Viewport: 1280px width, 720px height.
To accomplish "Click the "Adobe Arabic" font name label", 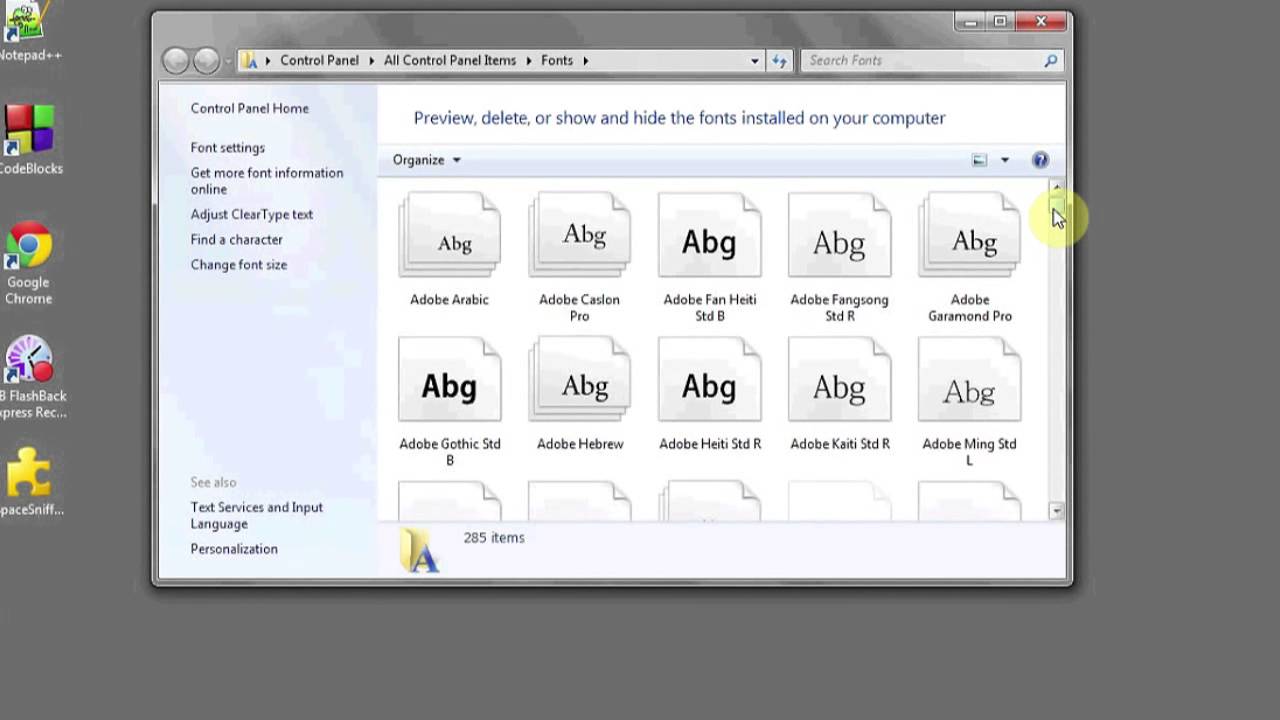I will coord(449,300).
